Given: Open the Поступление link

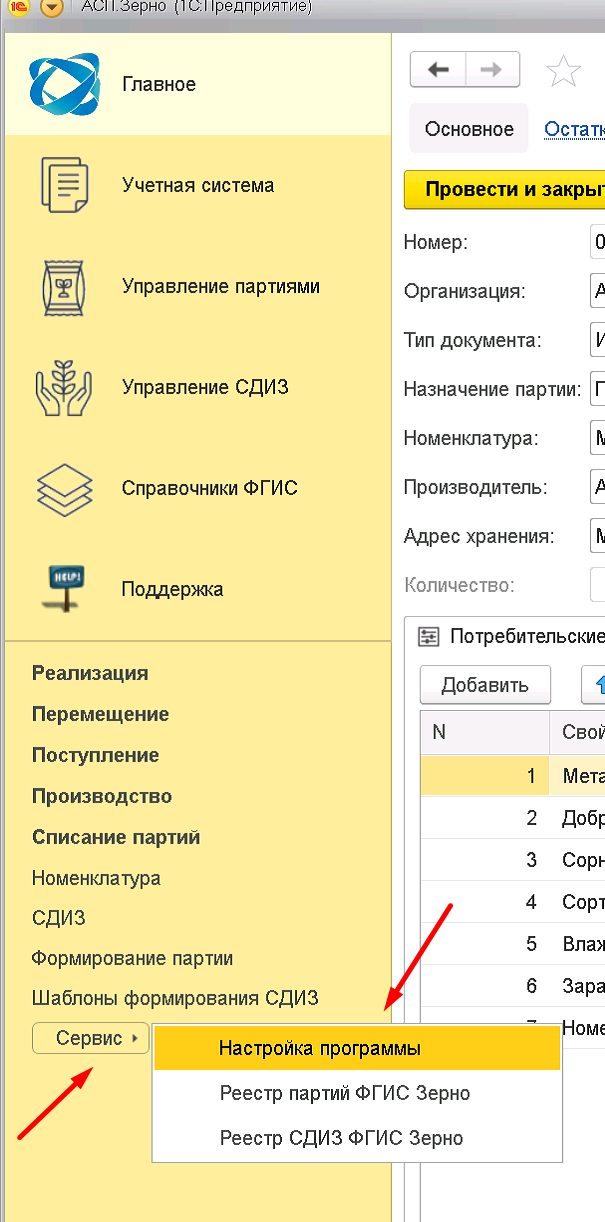Looking at the screenshot, I should [95, 755].
